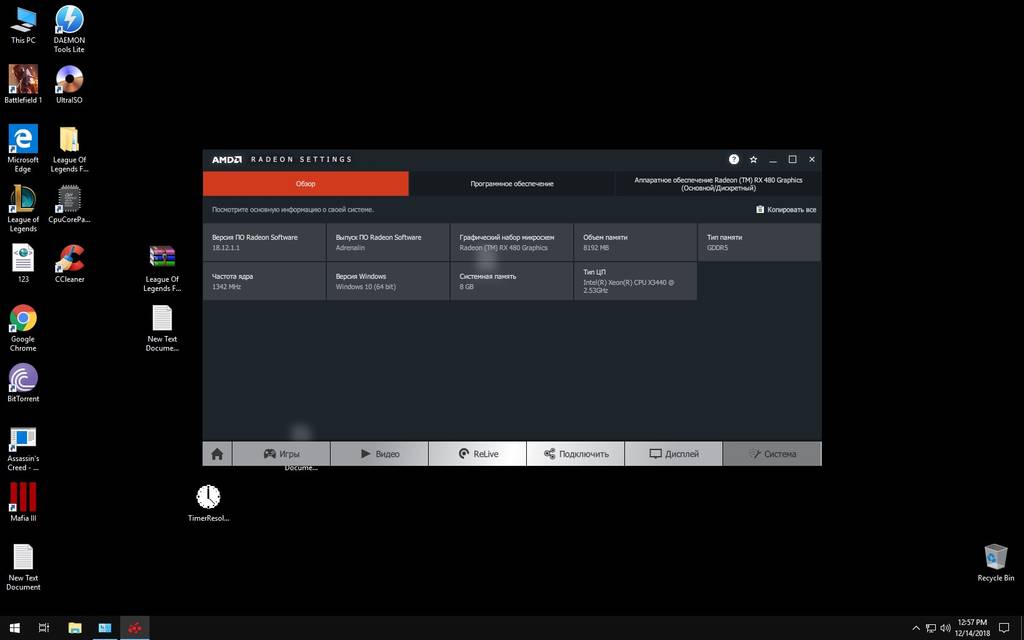
Task: Select the Версия Windows tile
Action: (388, 281)
